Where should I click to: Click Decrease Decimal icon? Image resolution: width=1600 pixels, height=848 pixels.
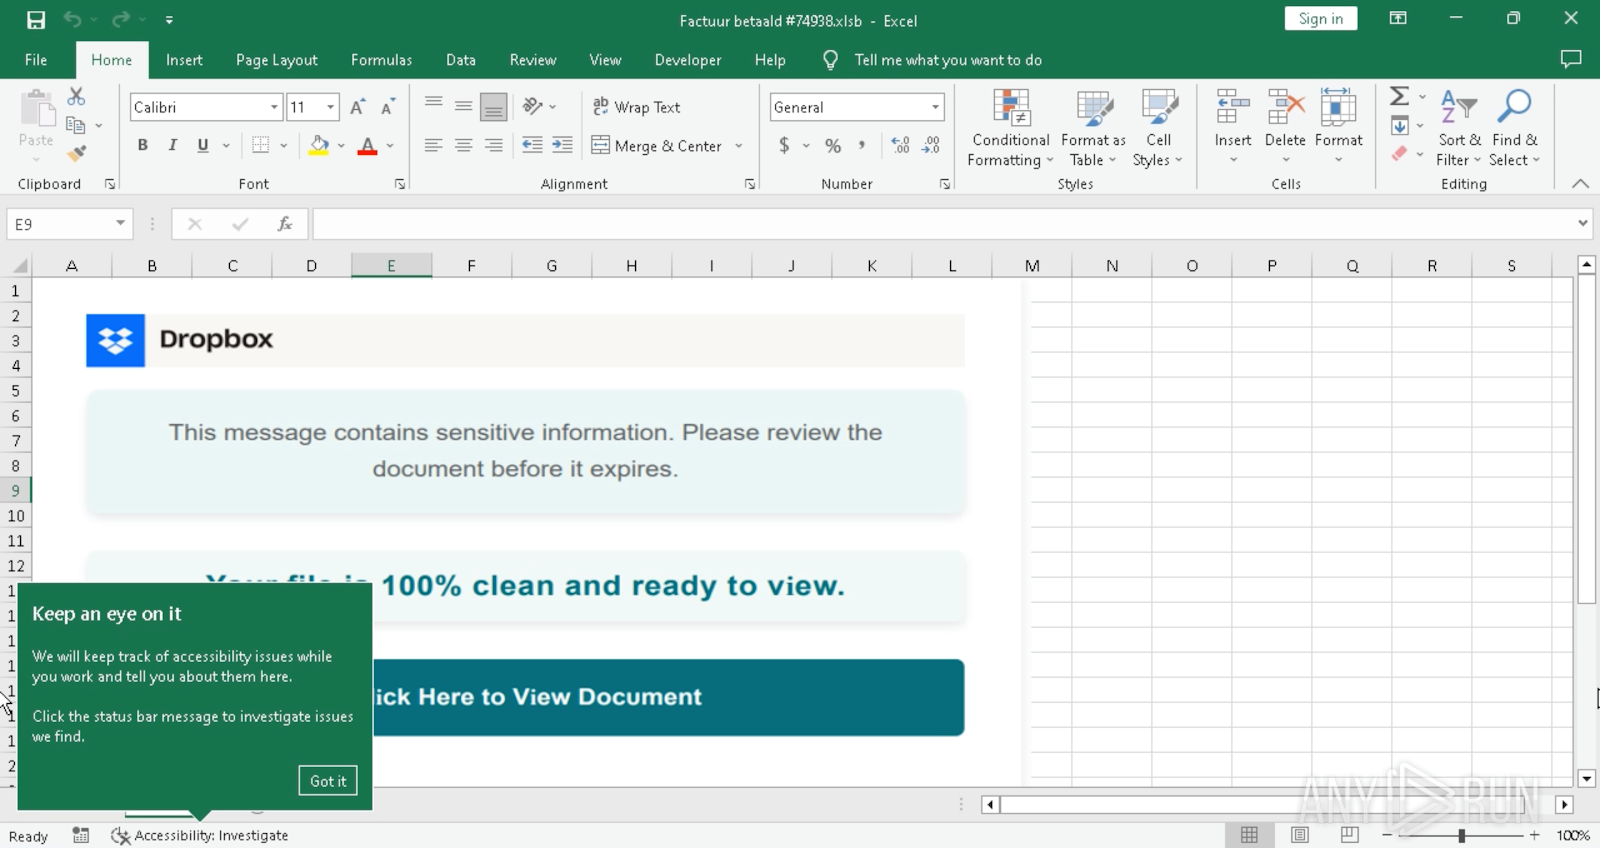931,146
